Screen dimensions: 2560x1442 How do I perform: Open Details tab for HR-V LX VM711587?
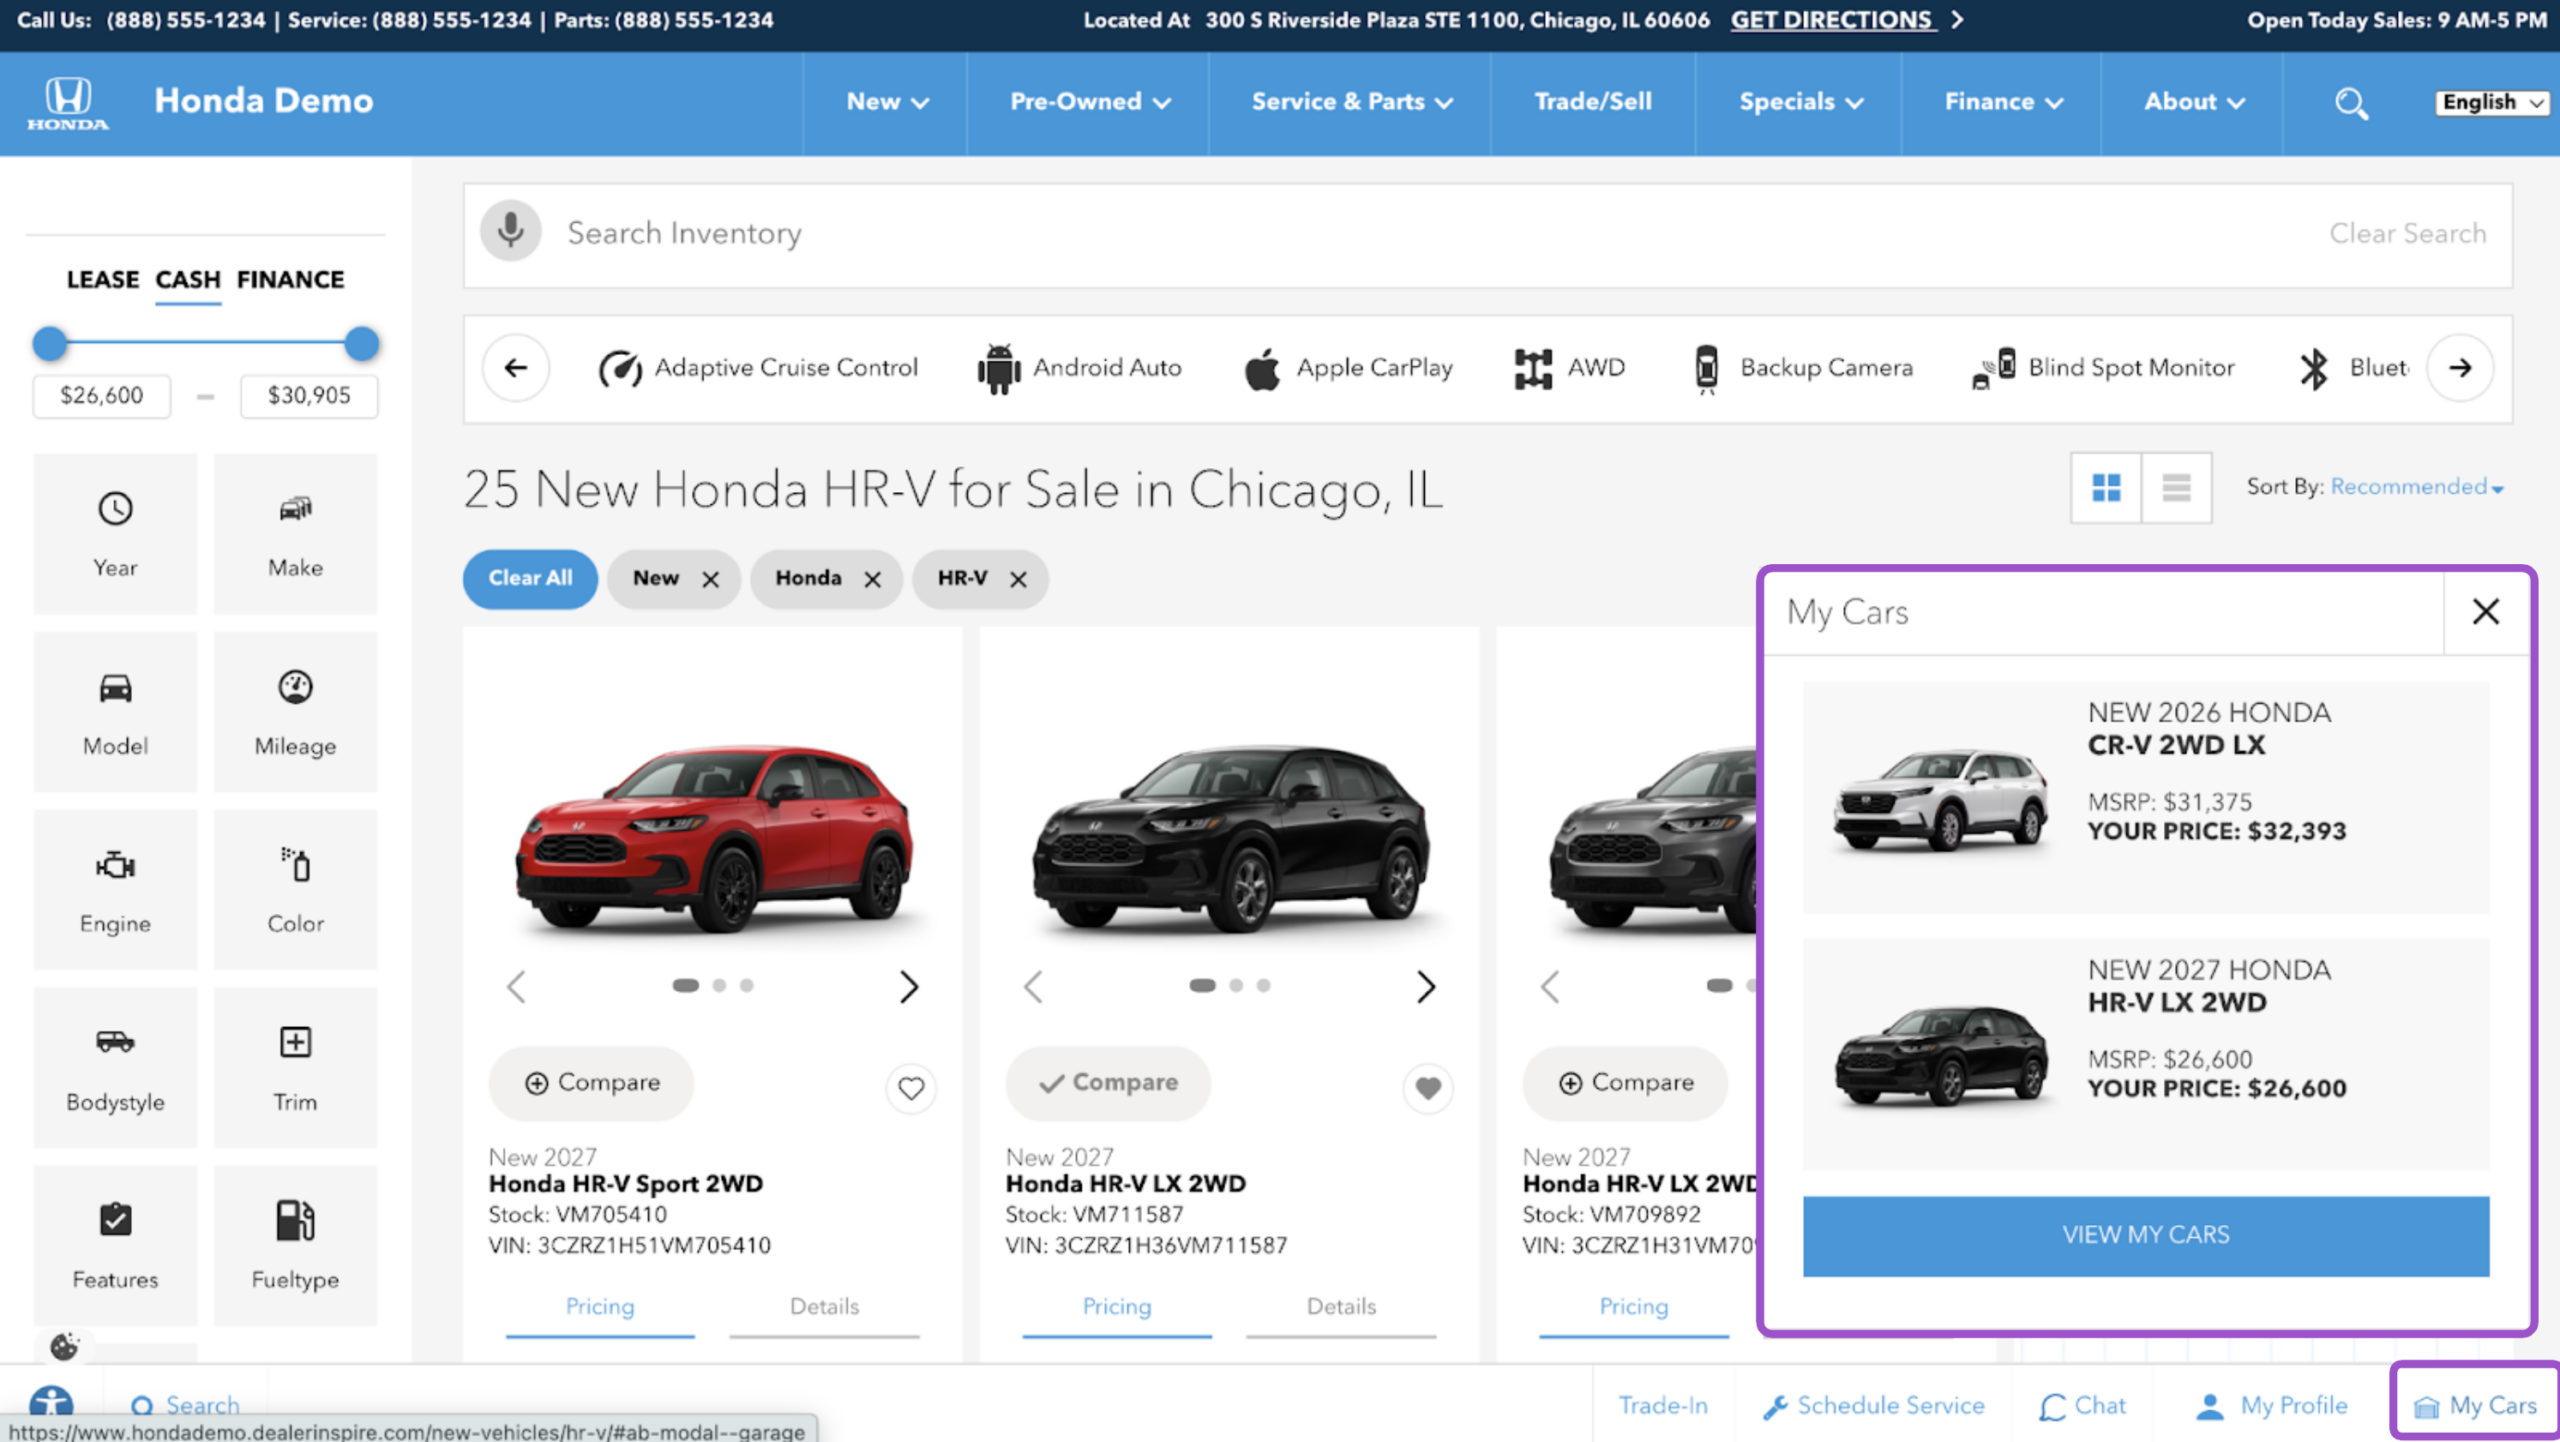pyautogui.click(x=1341, y=1307)
